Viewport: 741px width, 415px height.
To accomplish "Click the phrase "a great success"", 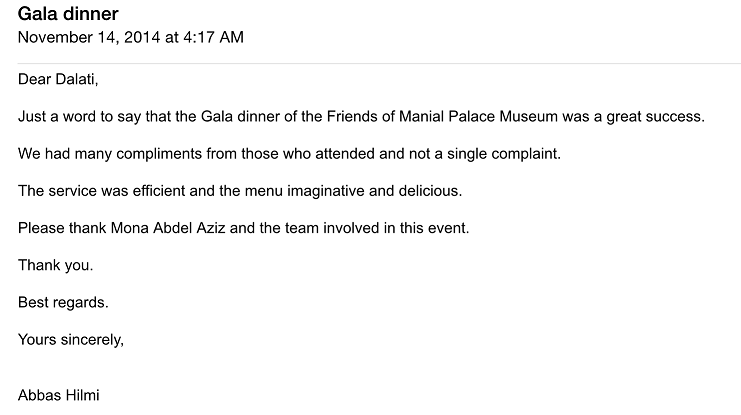I will click(x=647, y=116).
